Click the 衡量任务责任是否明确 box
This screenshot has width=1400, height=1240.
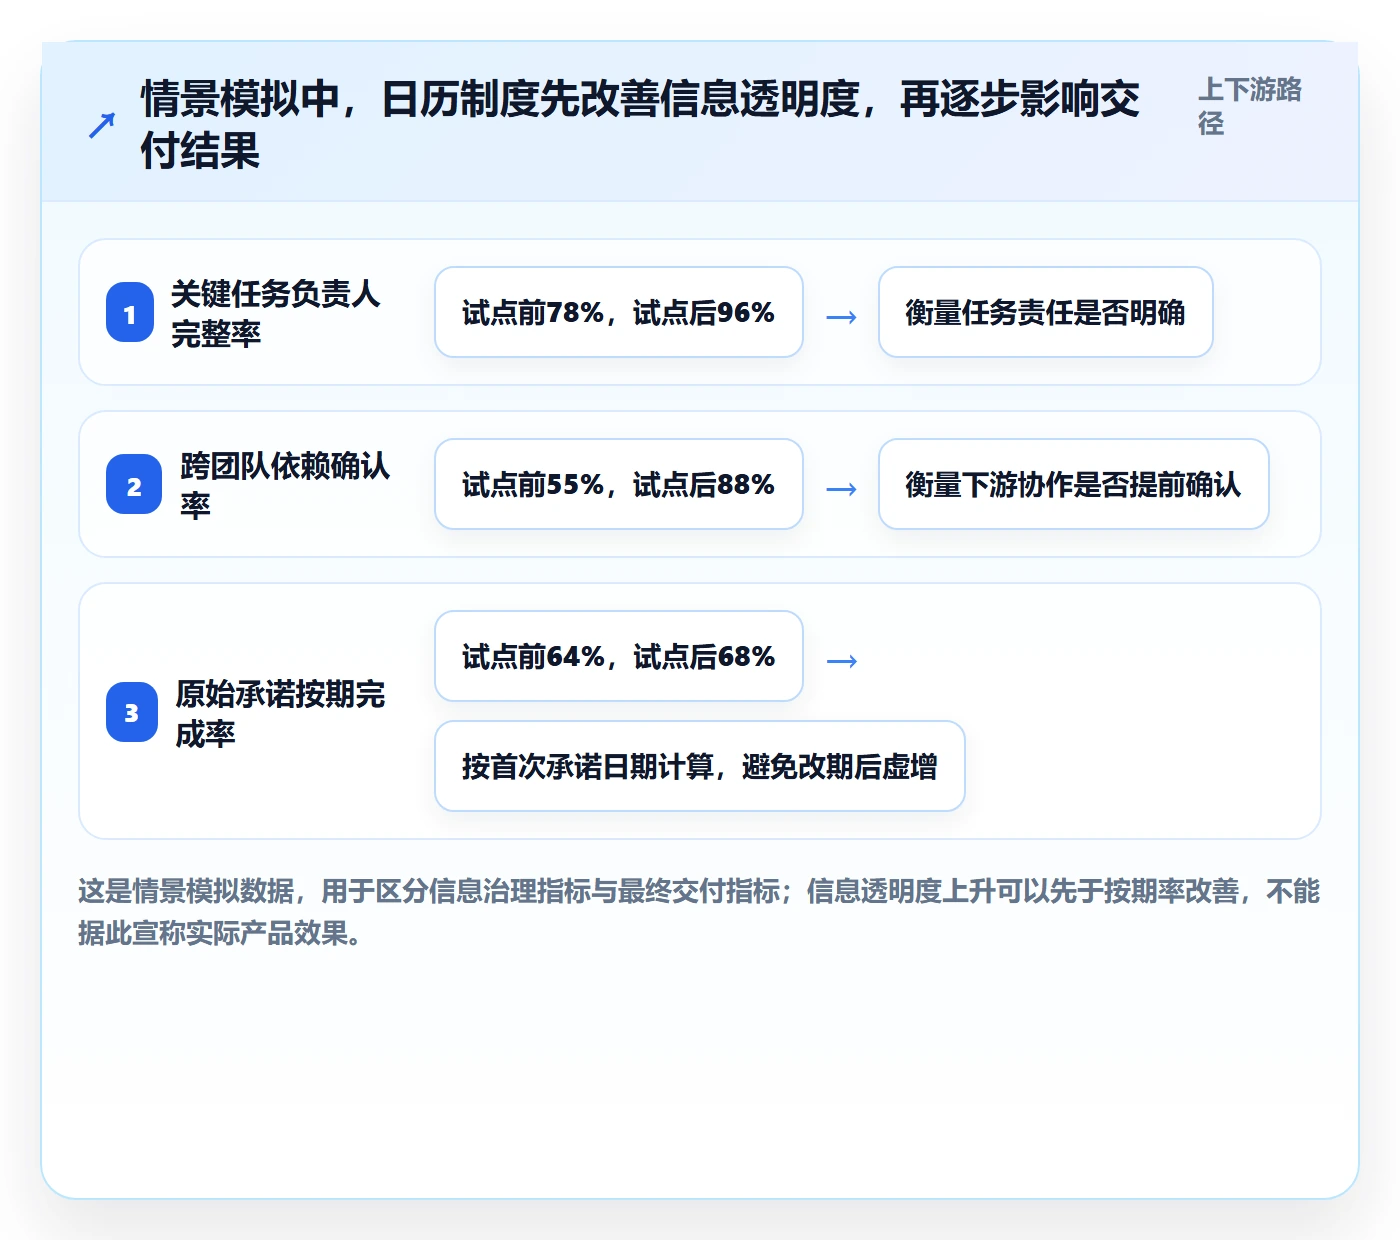click(1046, 312)
